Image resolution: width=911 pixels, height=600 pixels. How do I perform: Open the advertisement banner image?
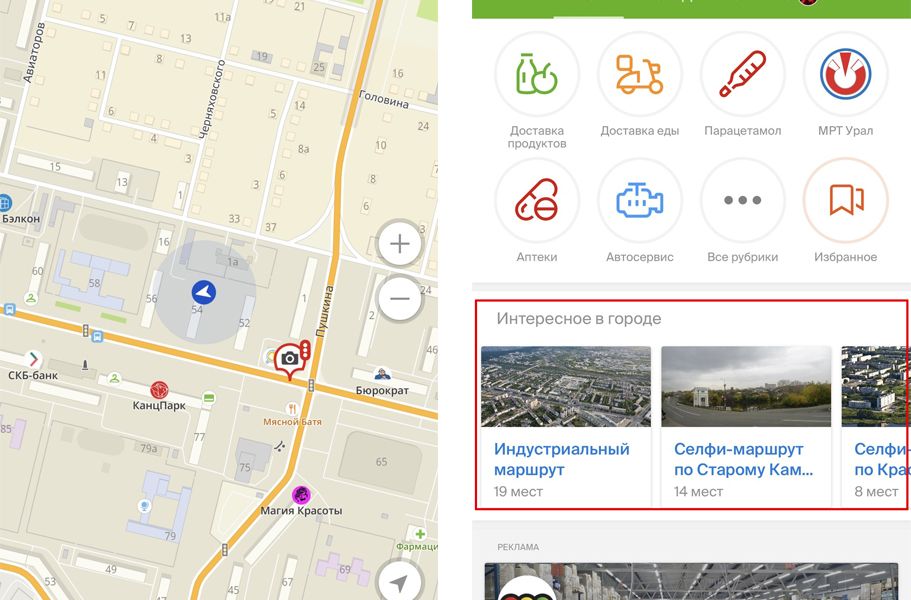(691, 581)
